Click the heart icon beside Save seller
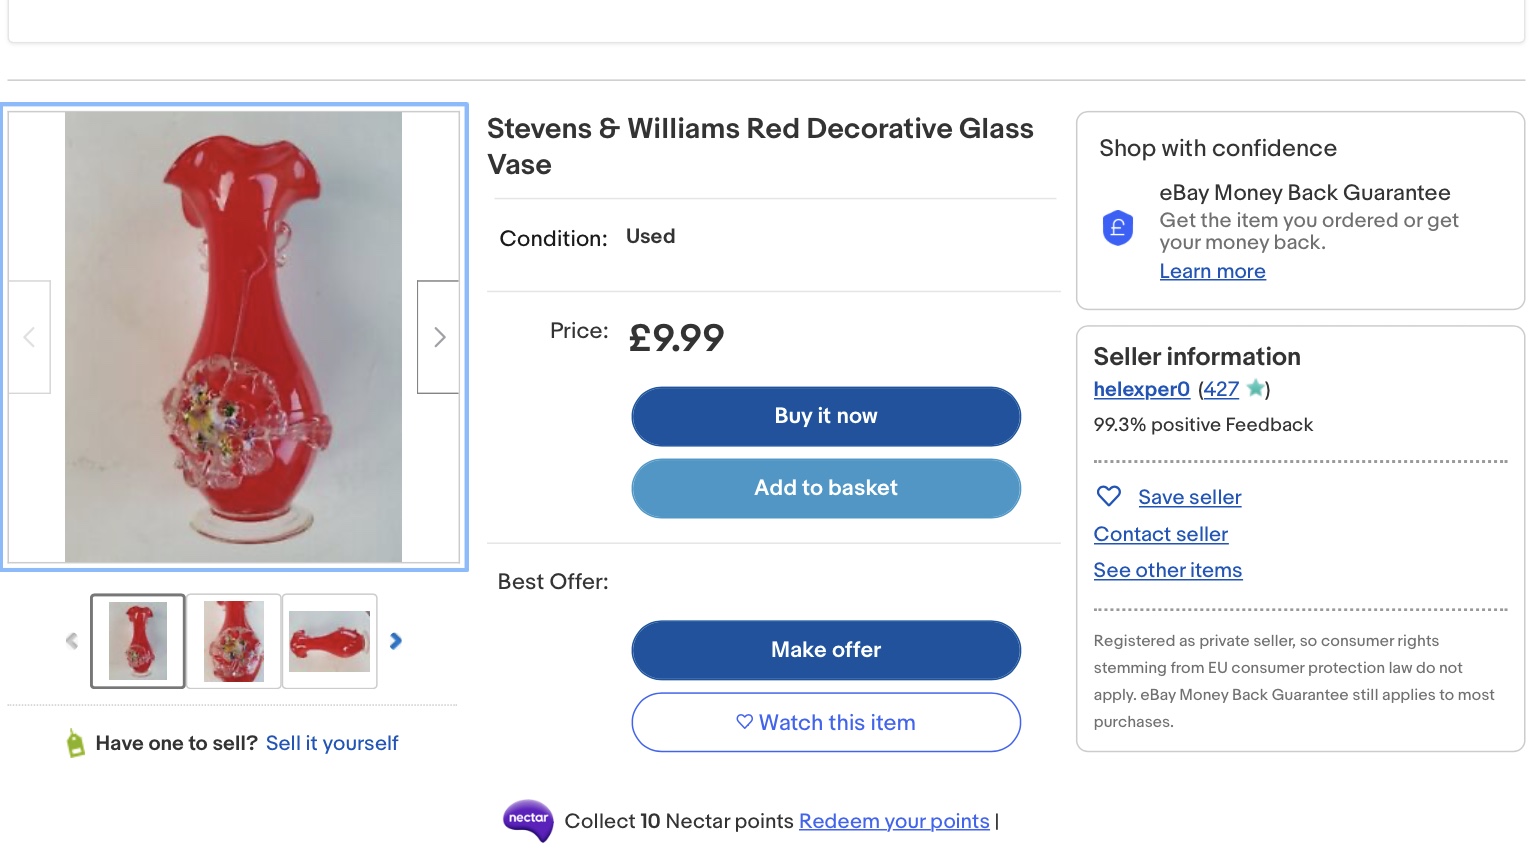The image size is (1536, 853). (1108, 496)
